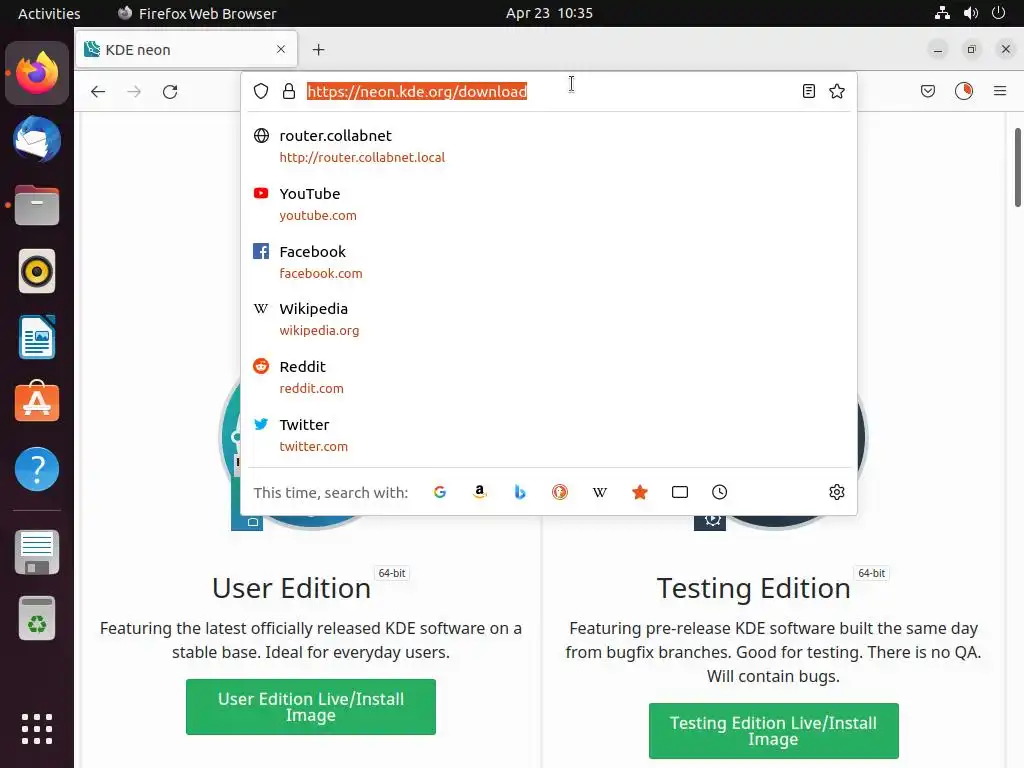
Task: Select the KDE neon tab
Action: 187,50
